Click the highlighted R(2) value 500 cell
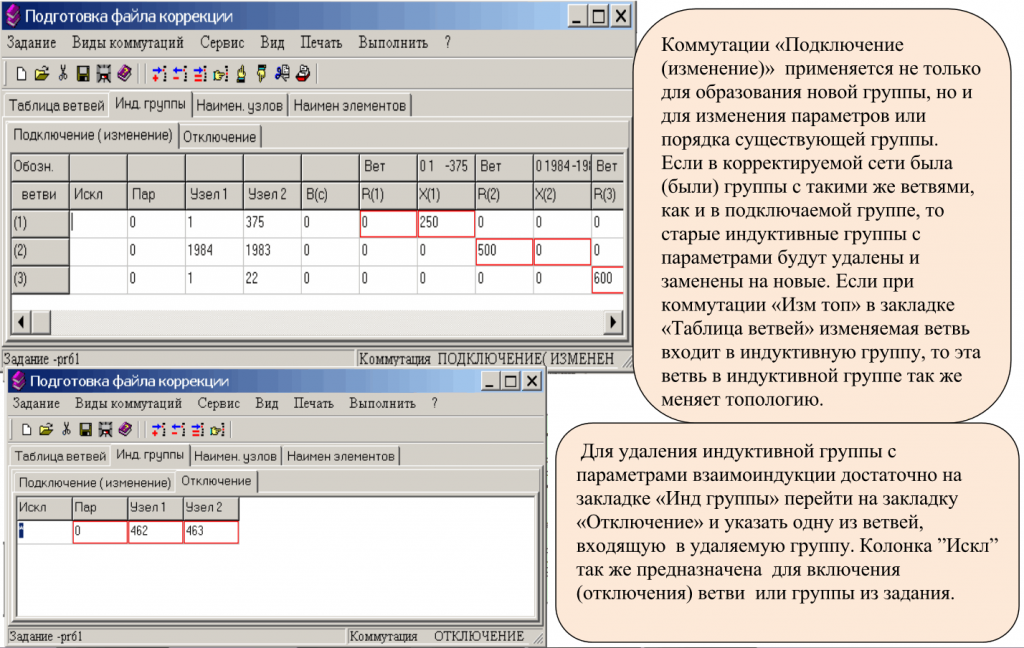The image size is (1024, 648). 506,249
